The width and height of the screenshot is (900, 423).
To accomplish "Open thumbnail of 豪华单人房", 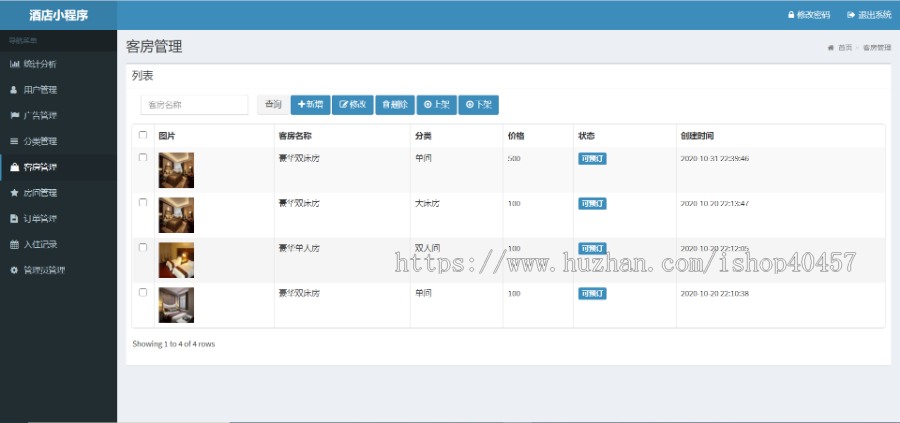I will pyautogui.click(x=176, y=260).
